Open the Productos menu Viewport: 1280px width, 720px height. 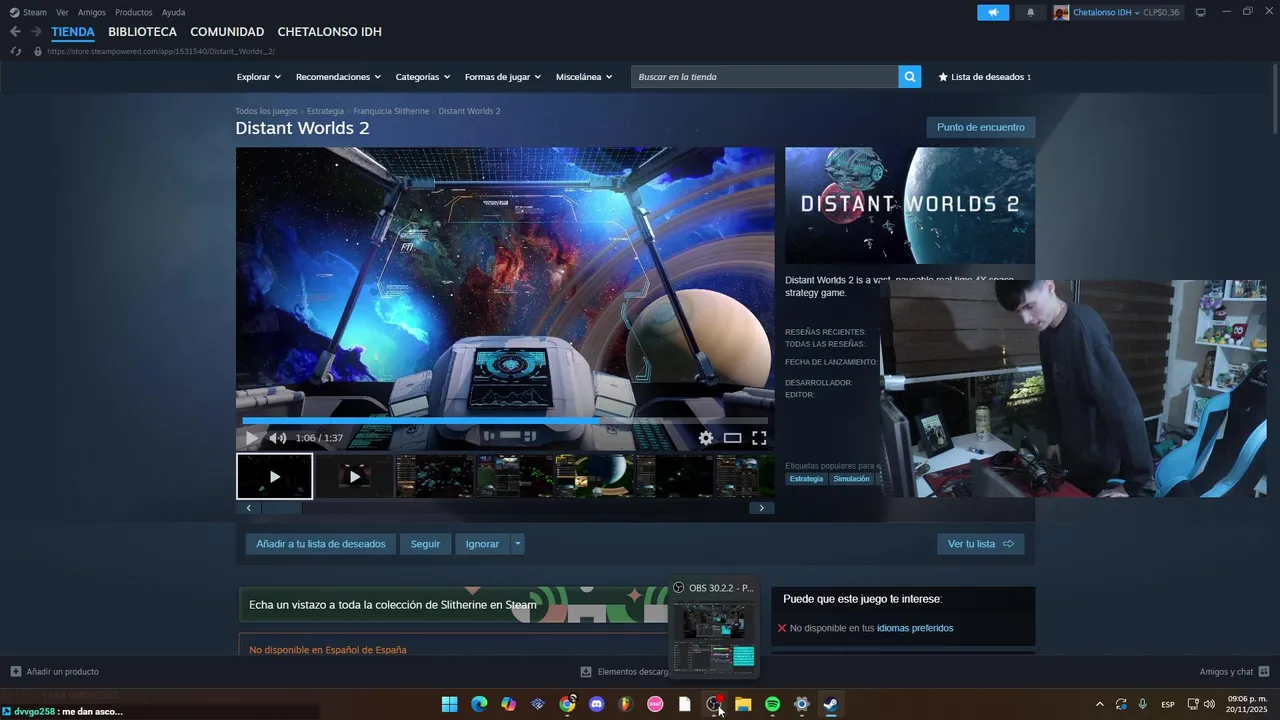point(134,12)
